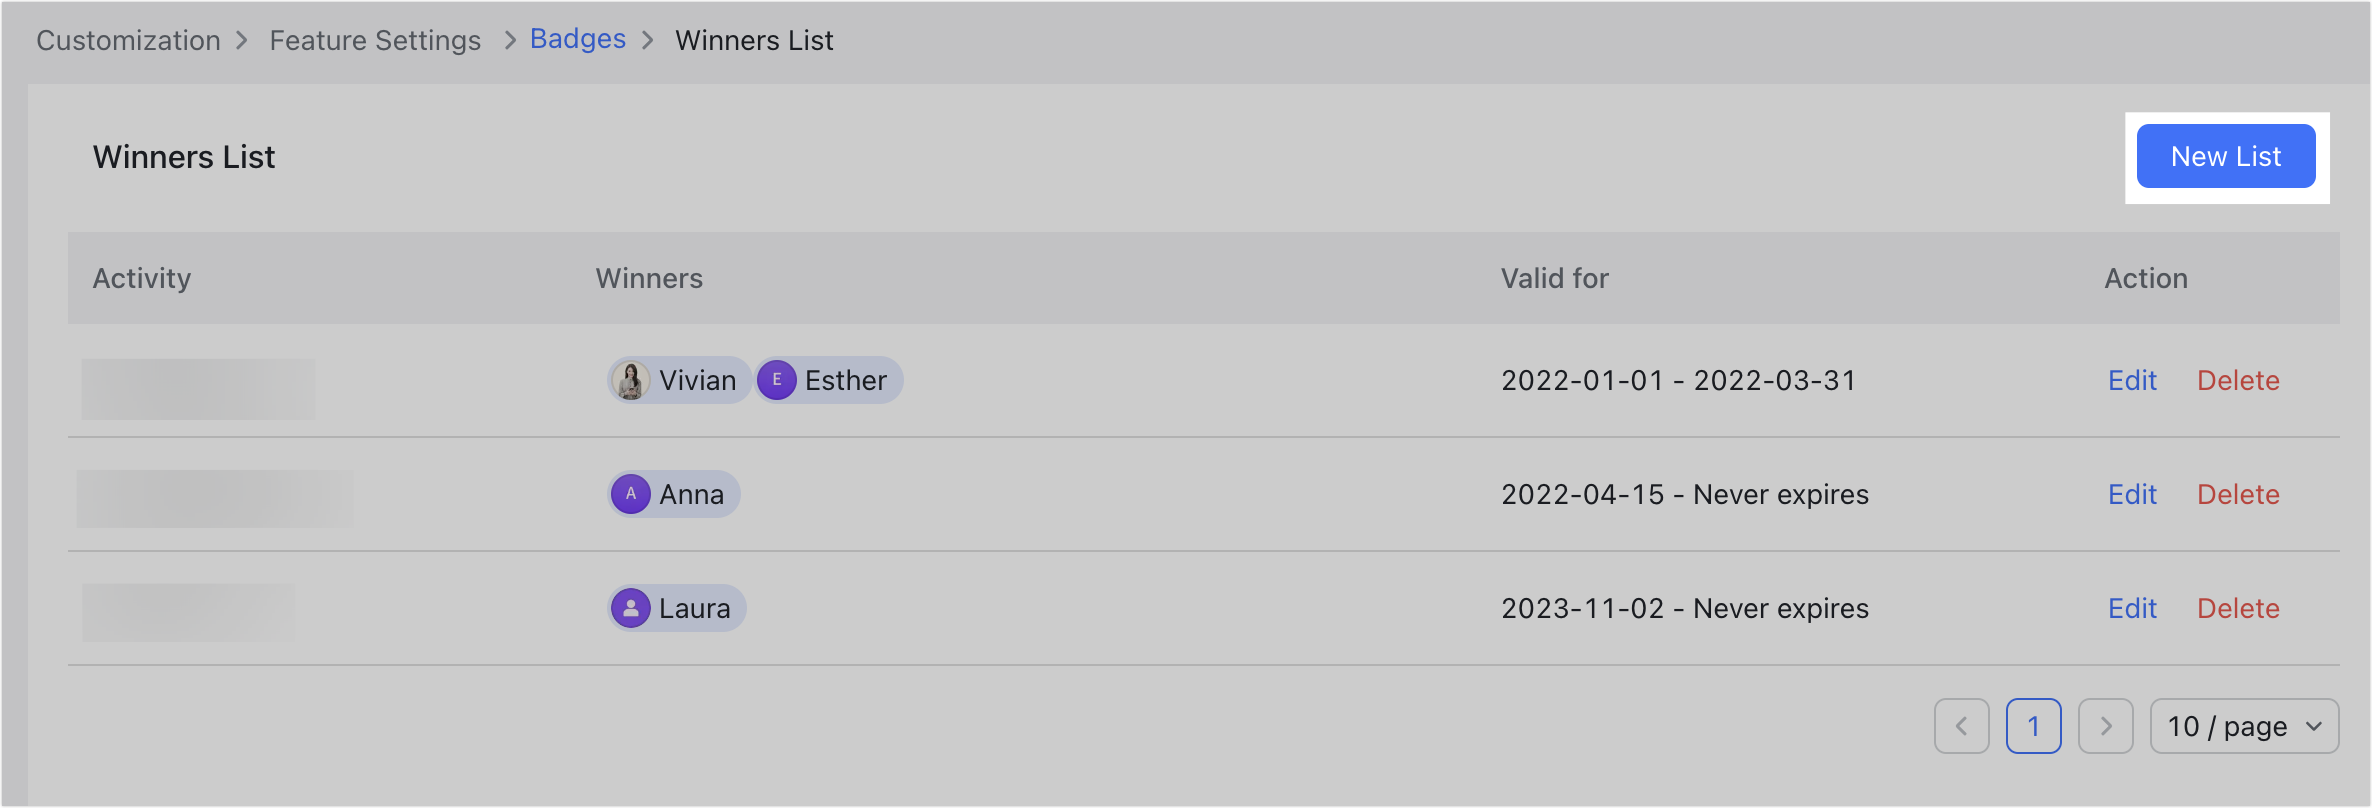This screenshot has height=808, width=2372.
Task: Click the Feature Settings breadcrumb item
Action: click(375, 40)
